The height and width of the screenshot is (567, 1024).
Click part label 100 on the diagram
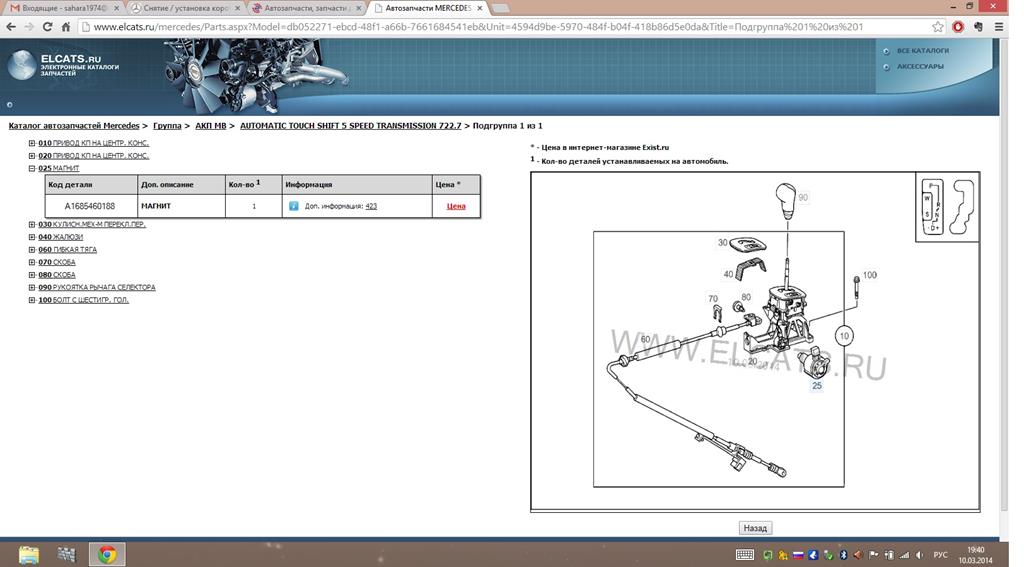click(x=870, y=275)
